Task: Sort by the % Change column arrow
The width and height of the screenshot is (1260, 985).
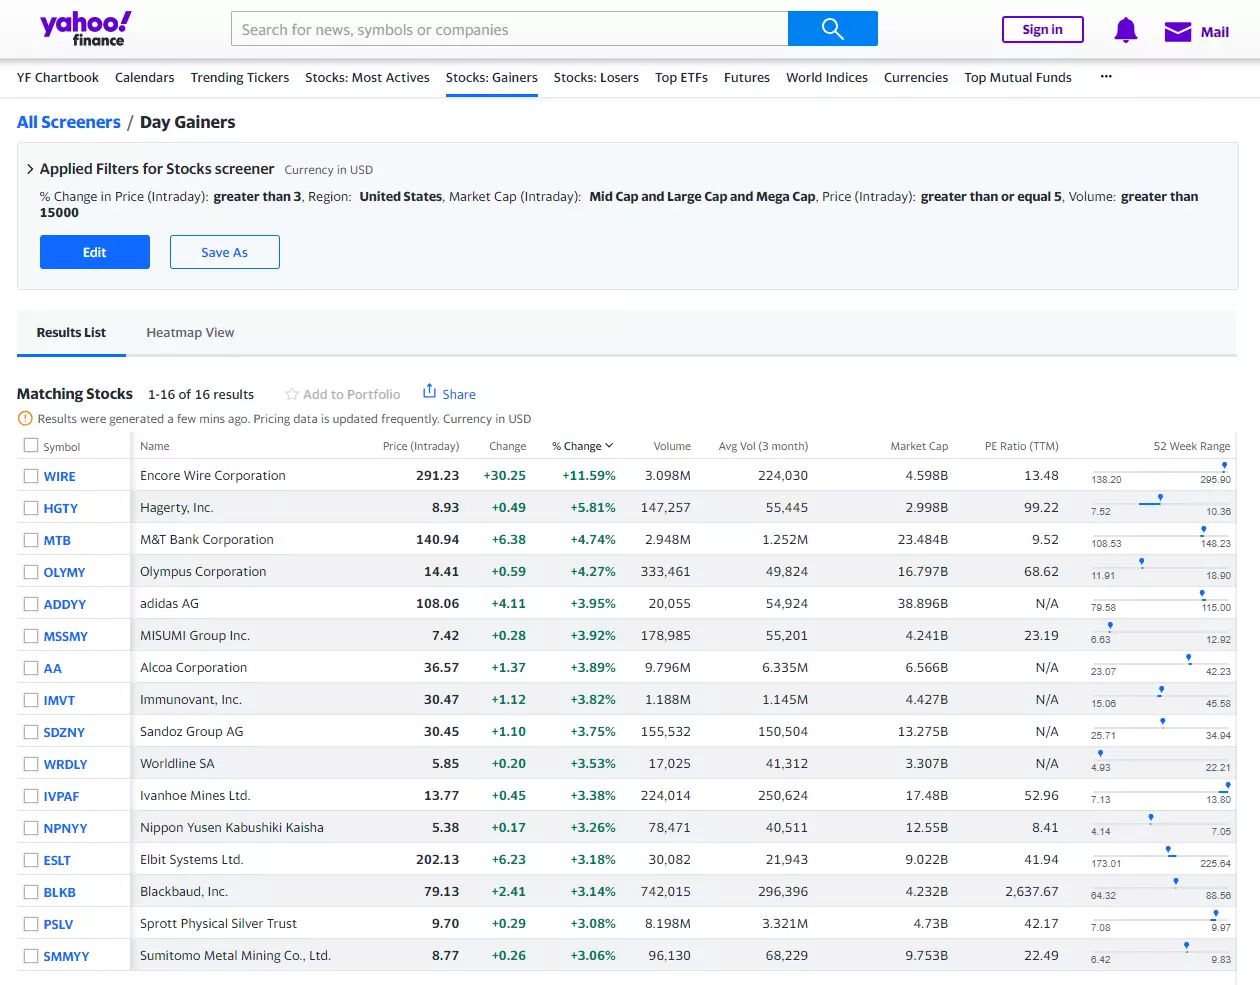Action: coord(609,446)
